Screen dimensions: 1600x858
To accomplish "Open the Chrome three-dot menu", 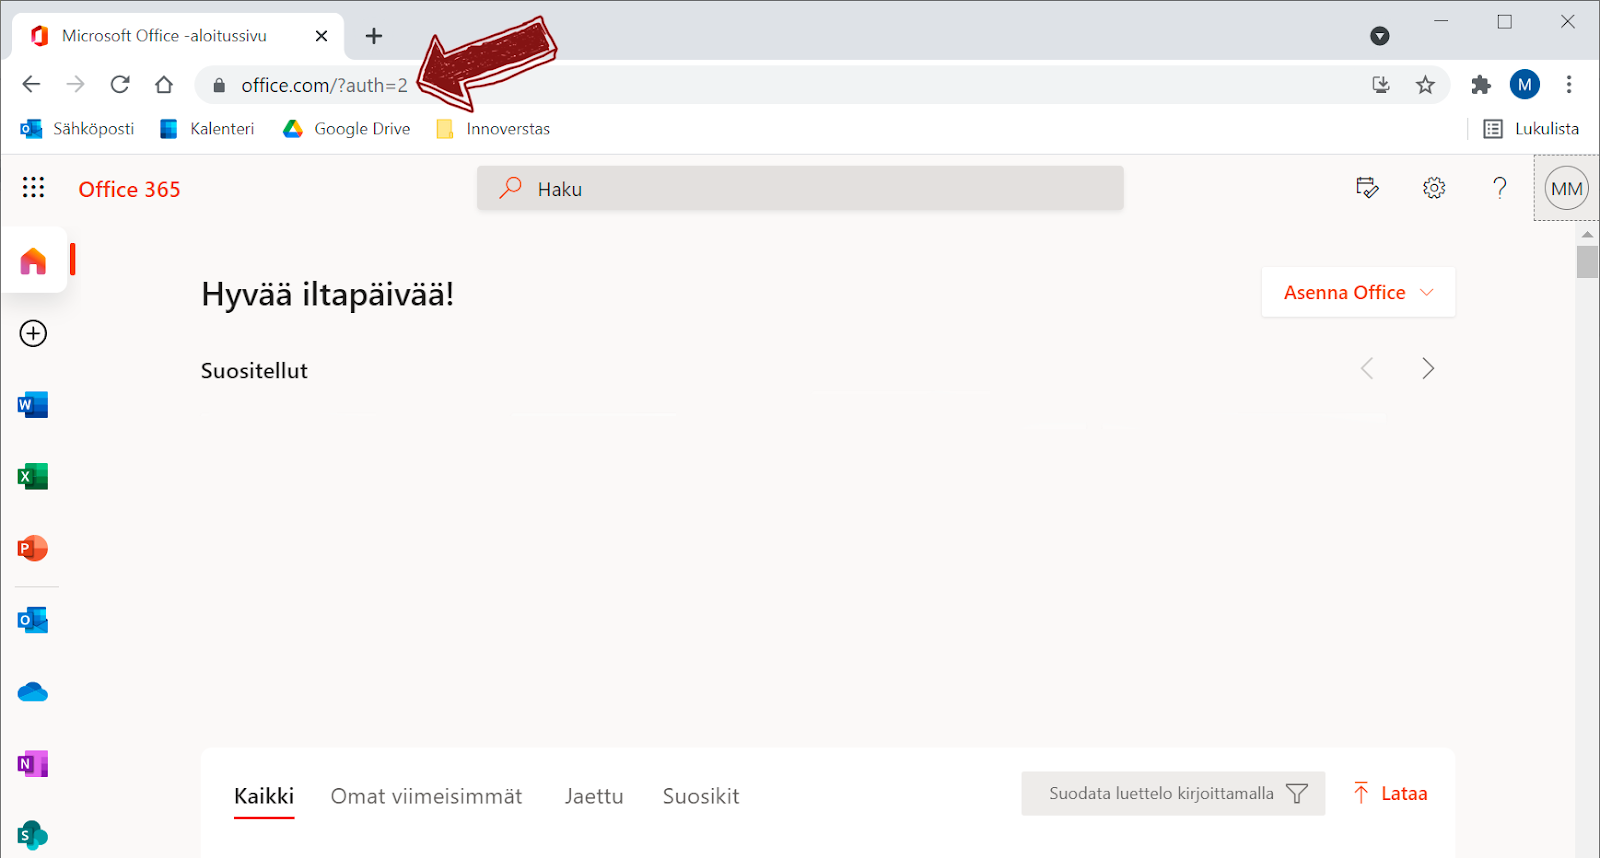I will pos(1569,85).
